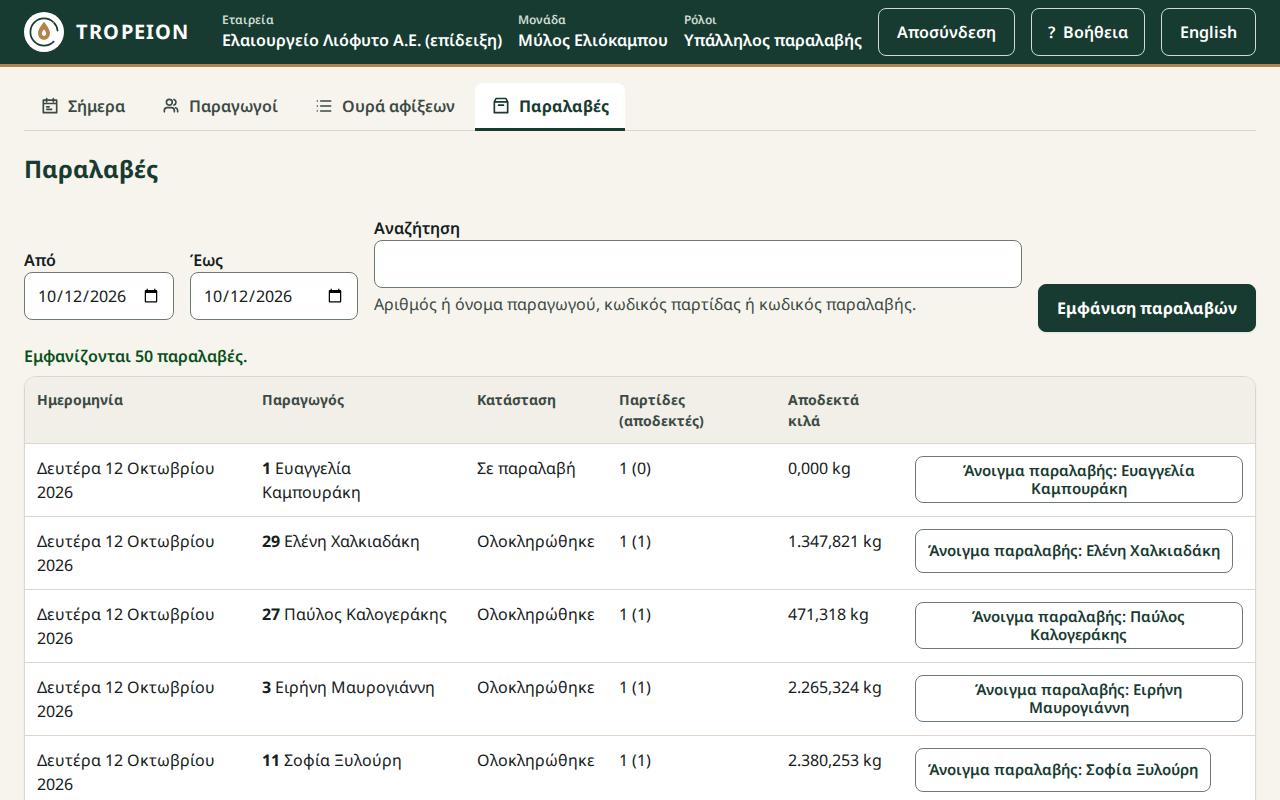Open receipt for Ευαγγελία Καμπουράκη

(x=1079, y=480)
